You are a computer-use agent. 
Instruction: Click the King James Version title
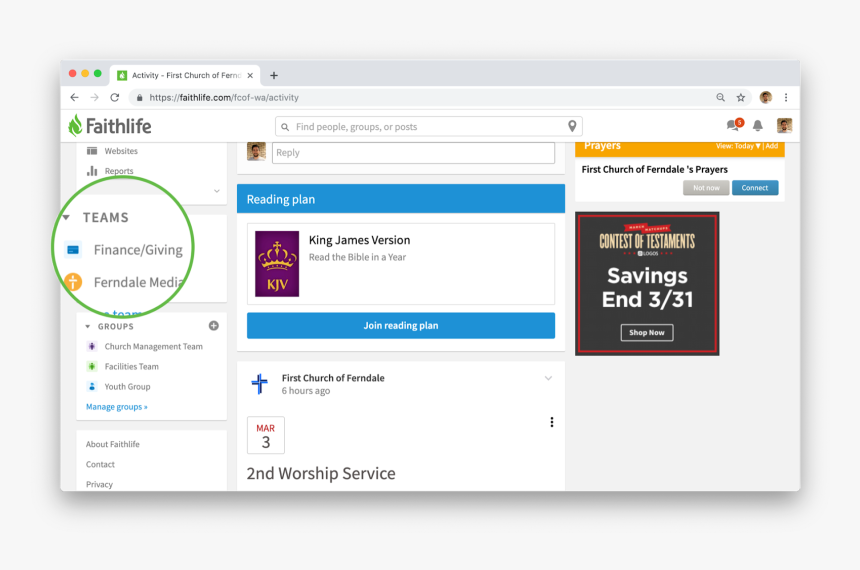click(x=359, y=240)
